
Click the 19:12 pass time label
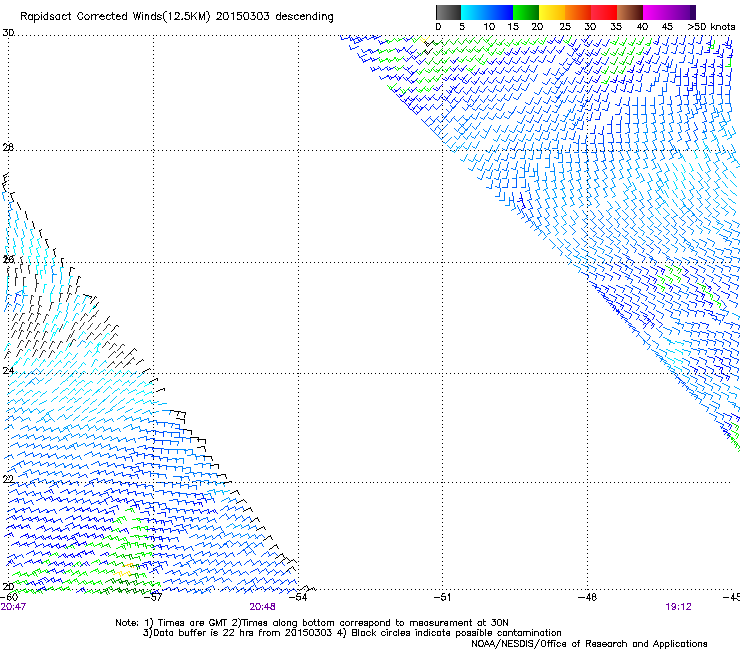coord(678,607)
